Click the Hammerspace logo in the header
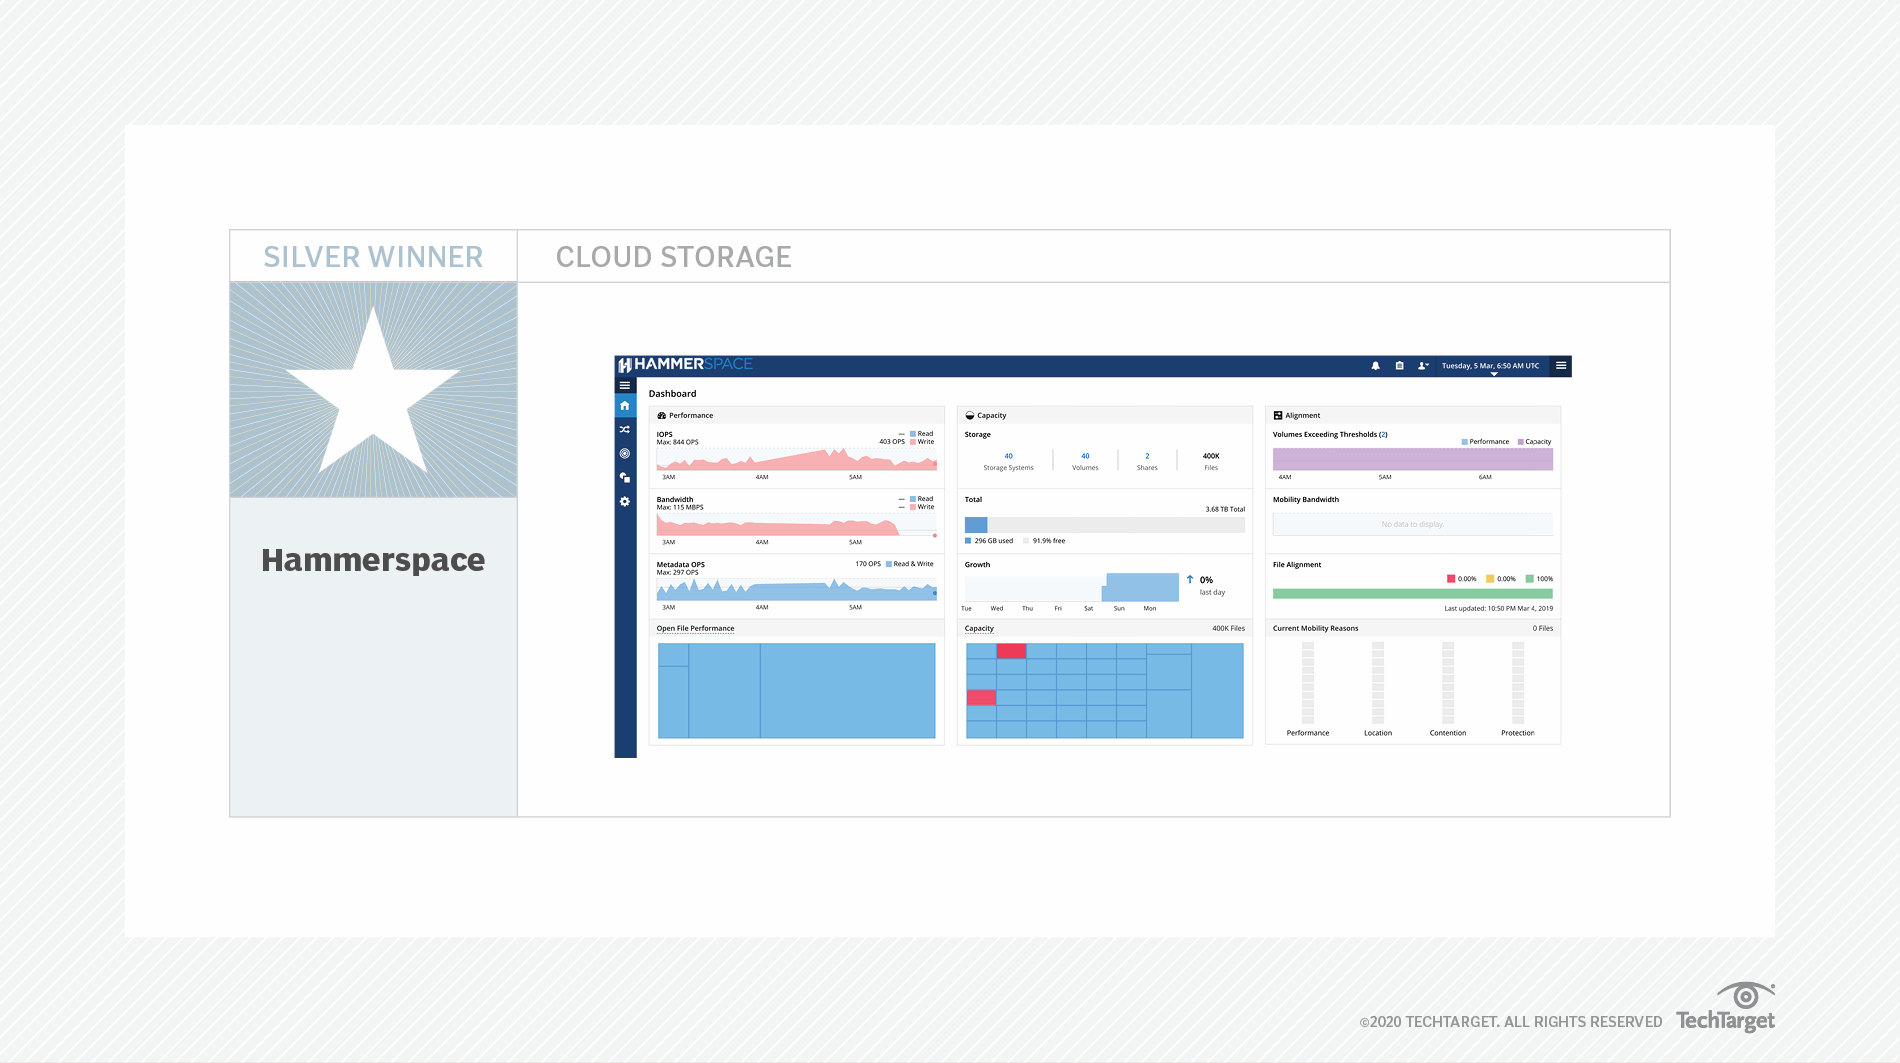 click(685, 364)
